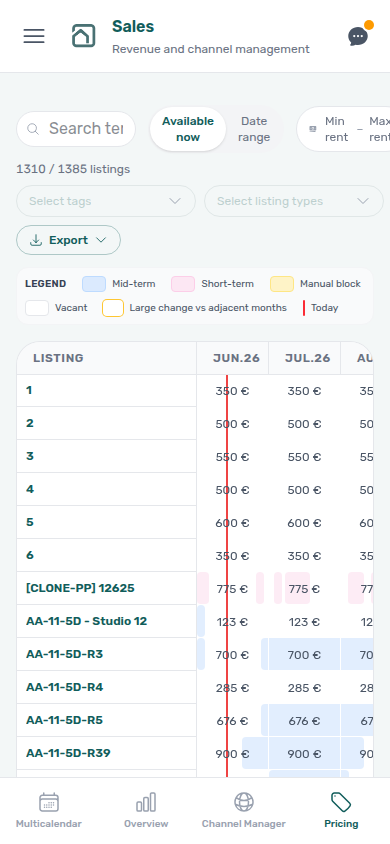Click the Export download icon
Image resolution: width=390 pixels, height=844 pixels.
pyautogui.click(x=36, y=240)
